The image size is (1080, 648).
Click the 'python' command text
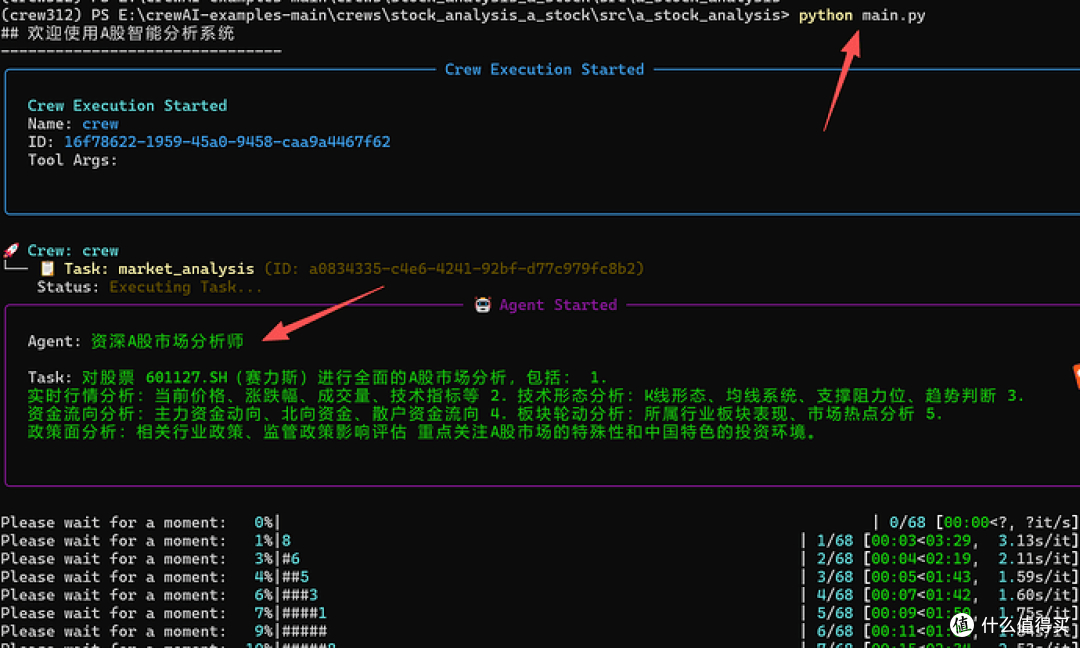tap(825, 15)
